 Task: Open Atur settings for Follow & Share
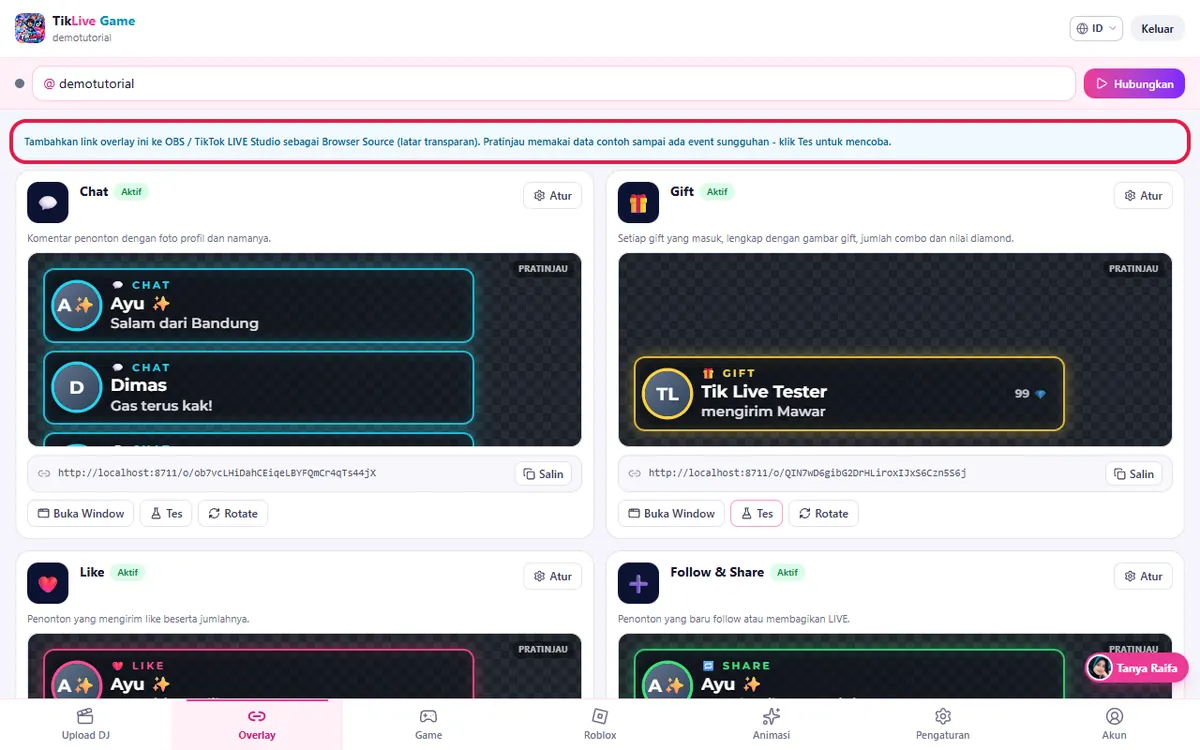click(1143, 576)
